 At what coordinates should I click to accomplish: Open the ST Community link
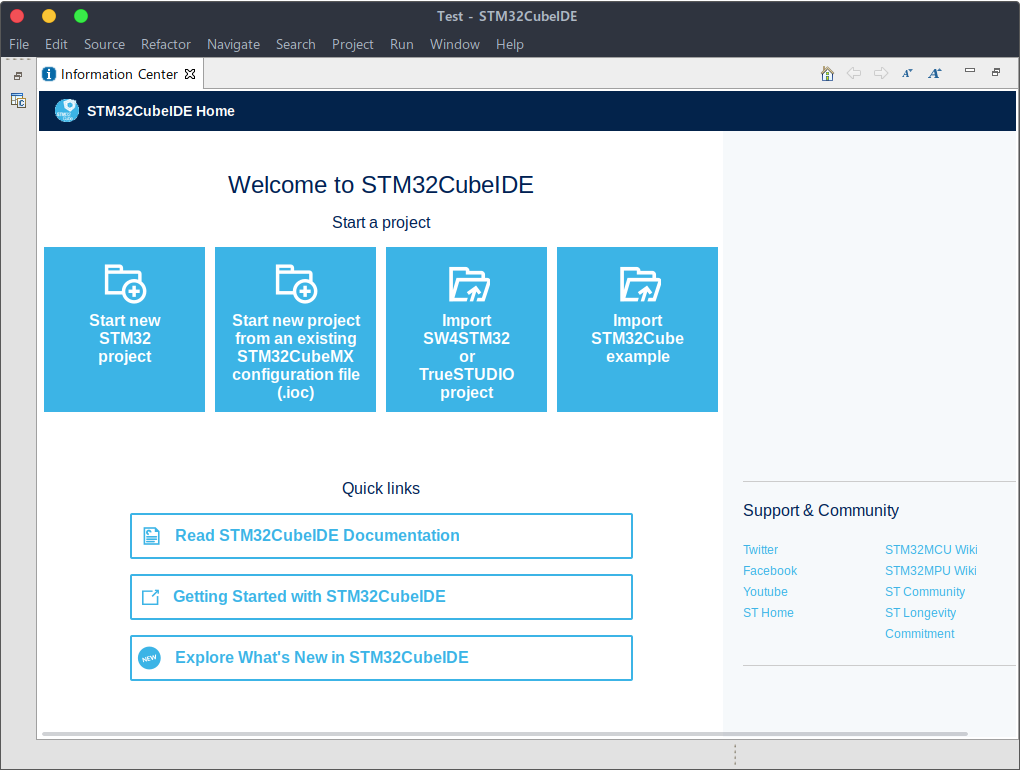pyautogui.click(x=924, y=592)
